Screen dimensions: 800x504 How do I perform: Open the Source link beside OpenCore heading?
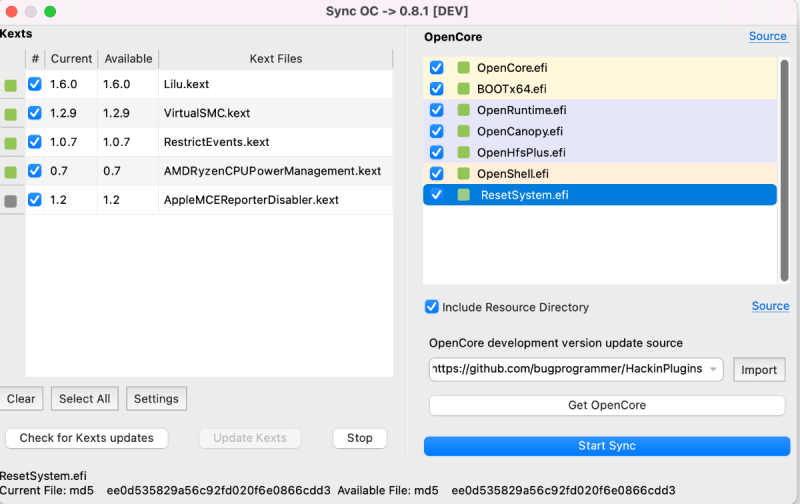[x=768, y=37]
